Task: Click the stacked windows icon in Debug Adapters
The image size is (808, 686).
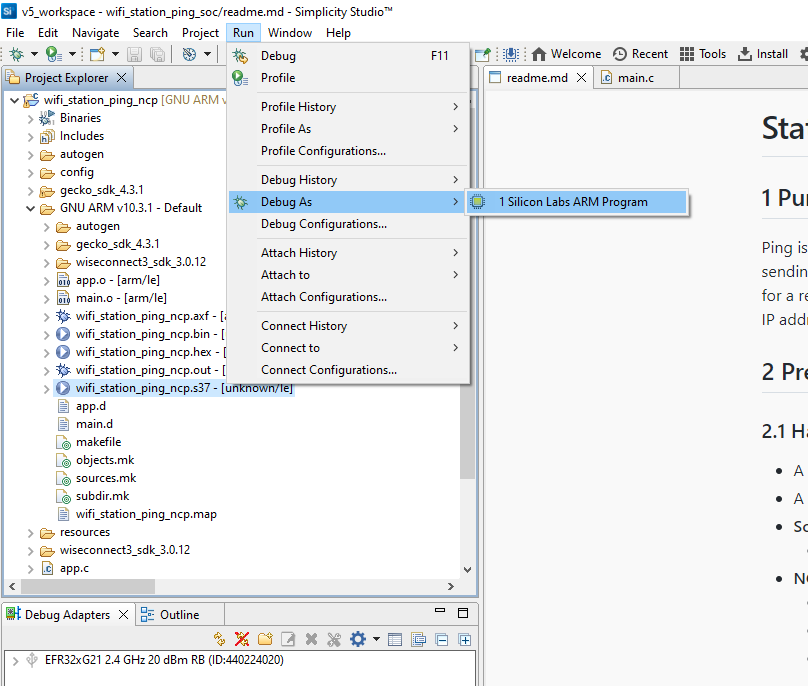Action: point(418,640)
